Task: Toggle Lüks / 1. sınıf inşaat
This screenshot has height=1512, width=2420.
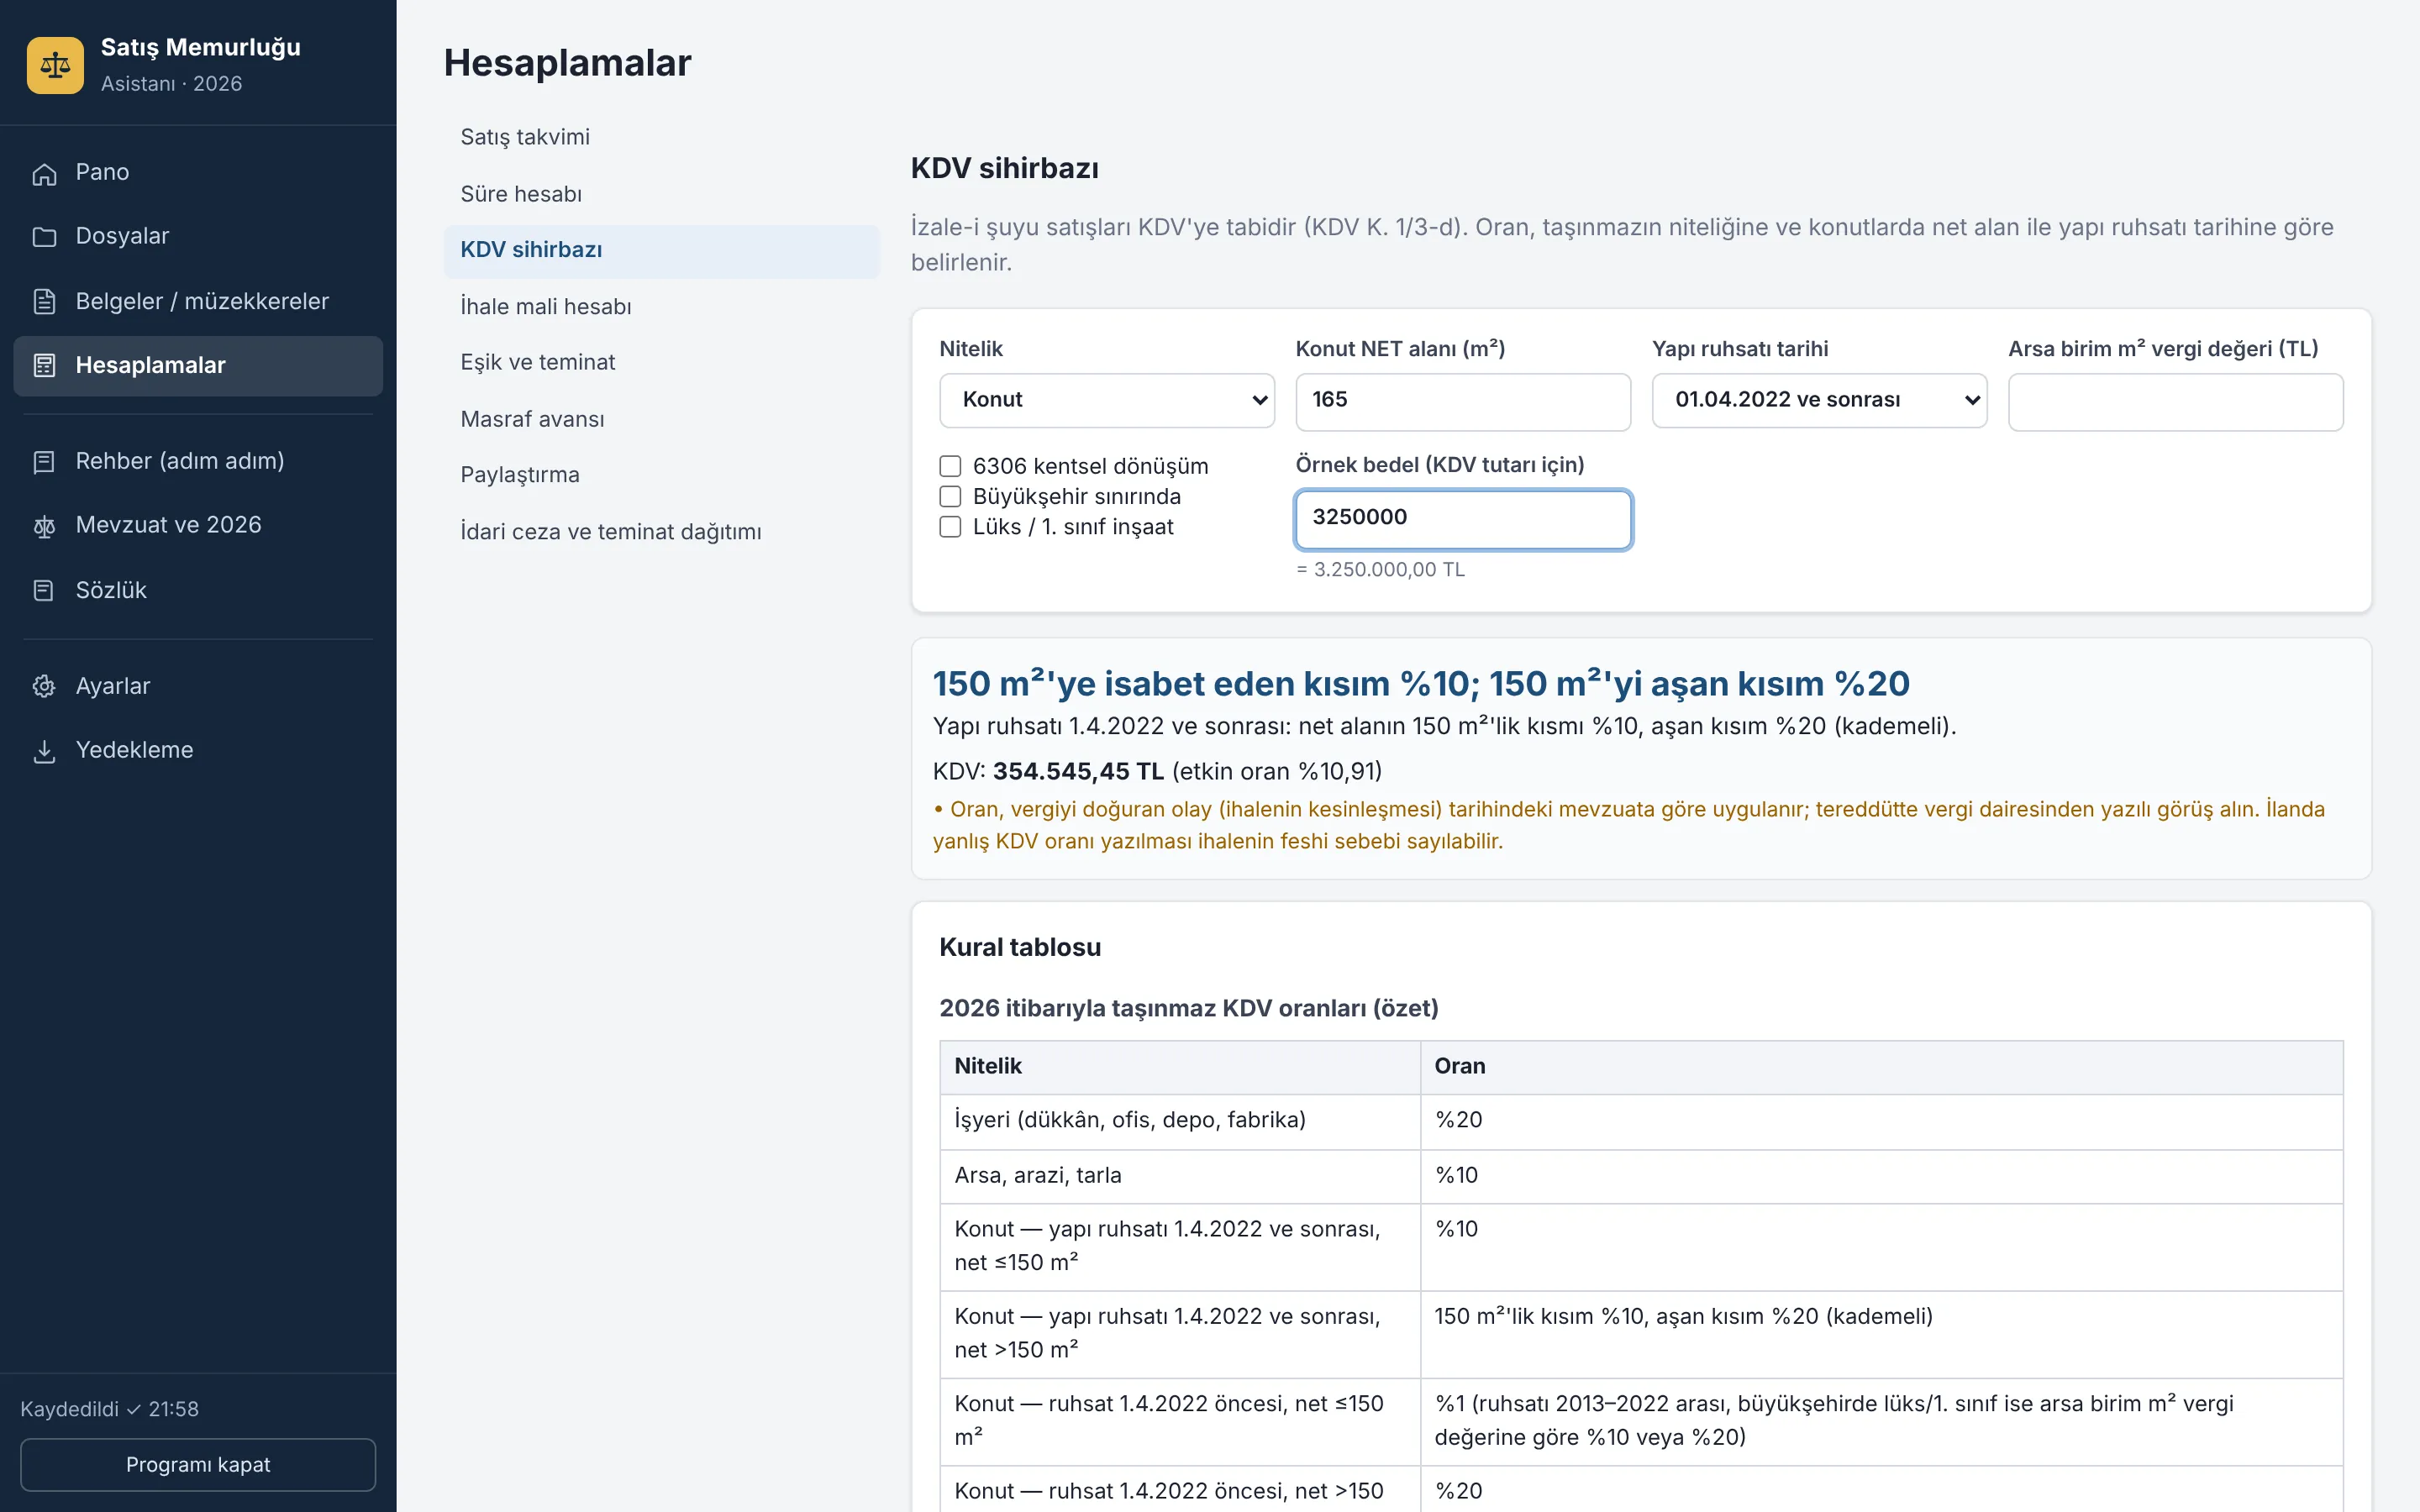Action: point(950,527)
